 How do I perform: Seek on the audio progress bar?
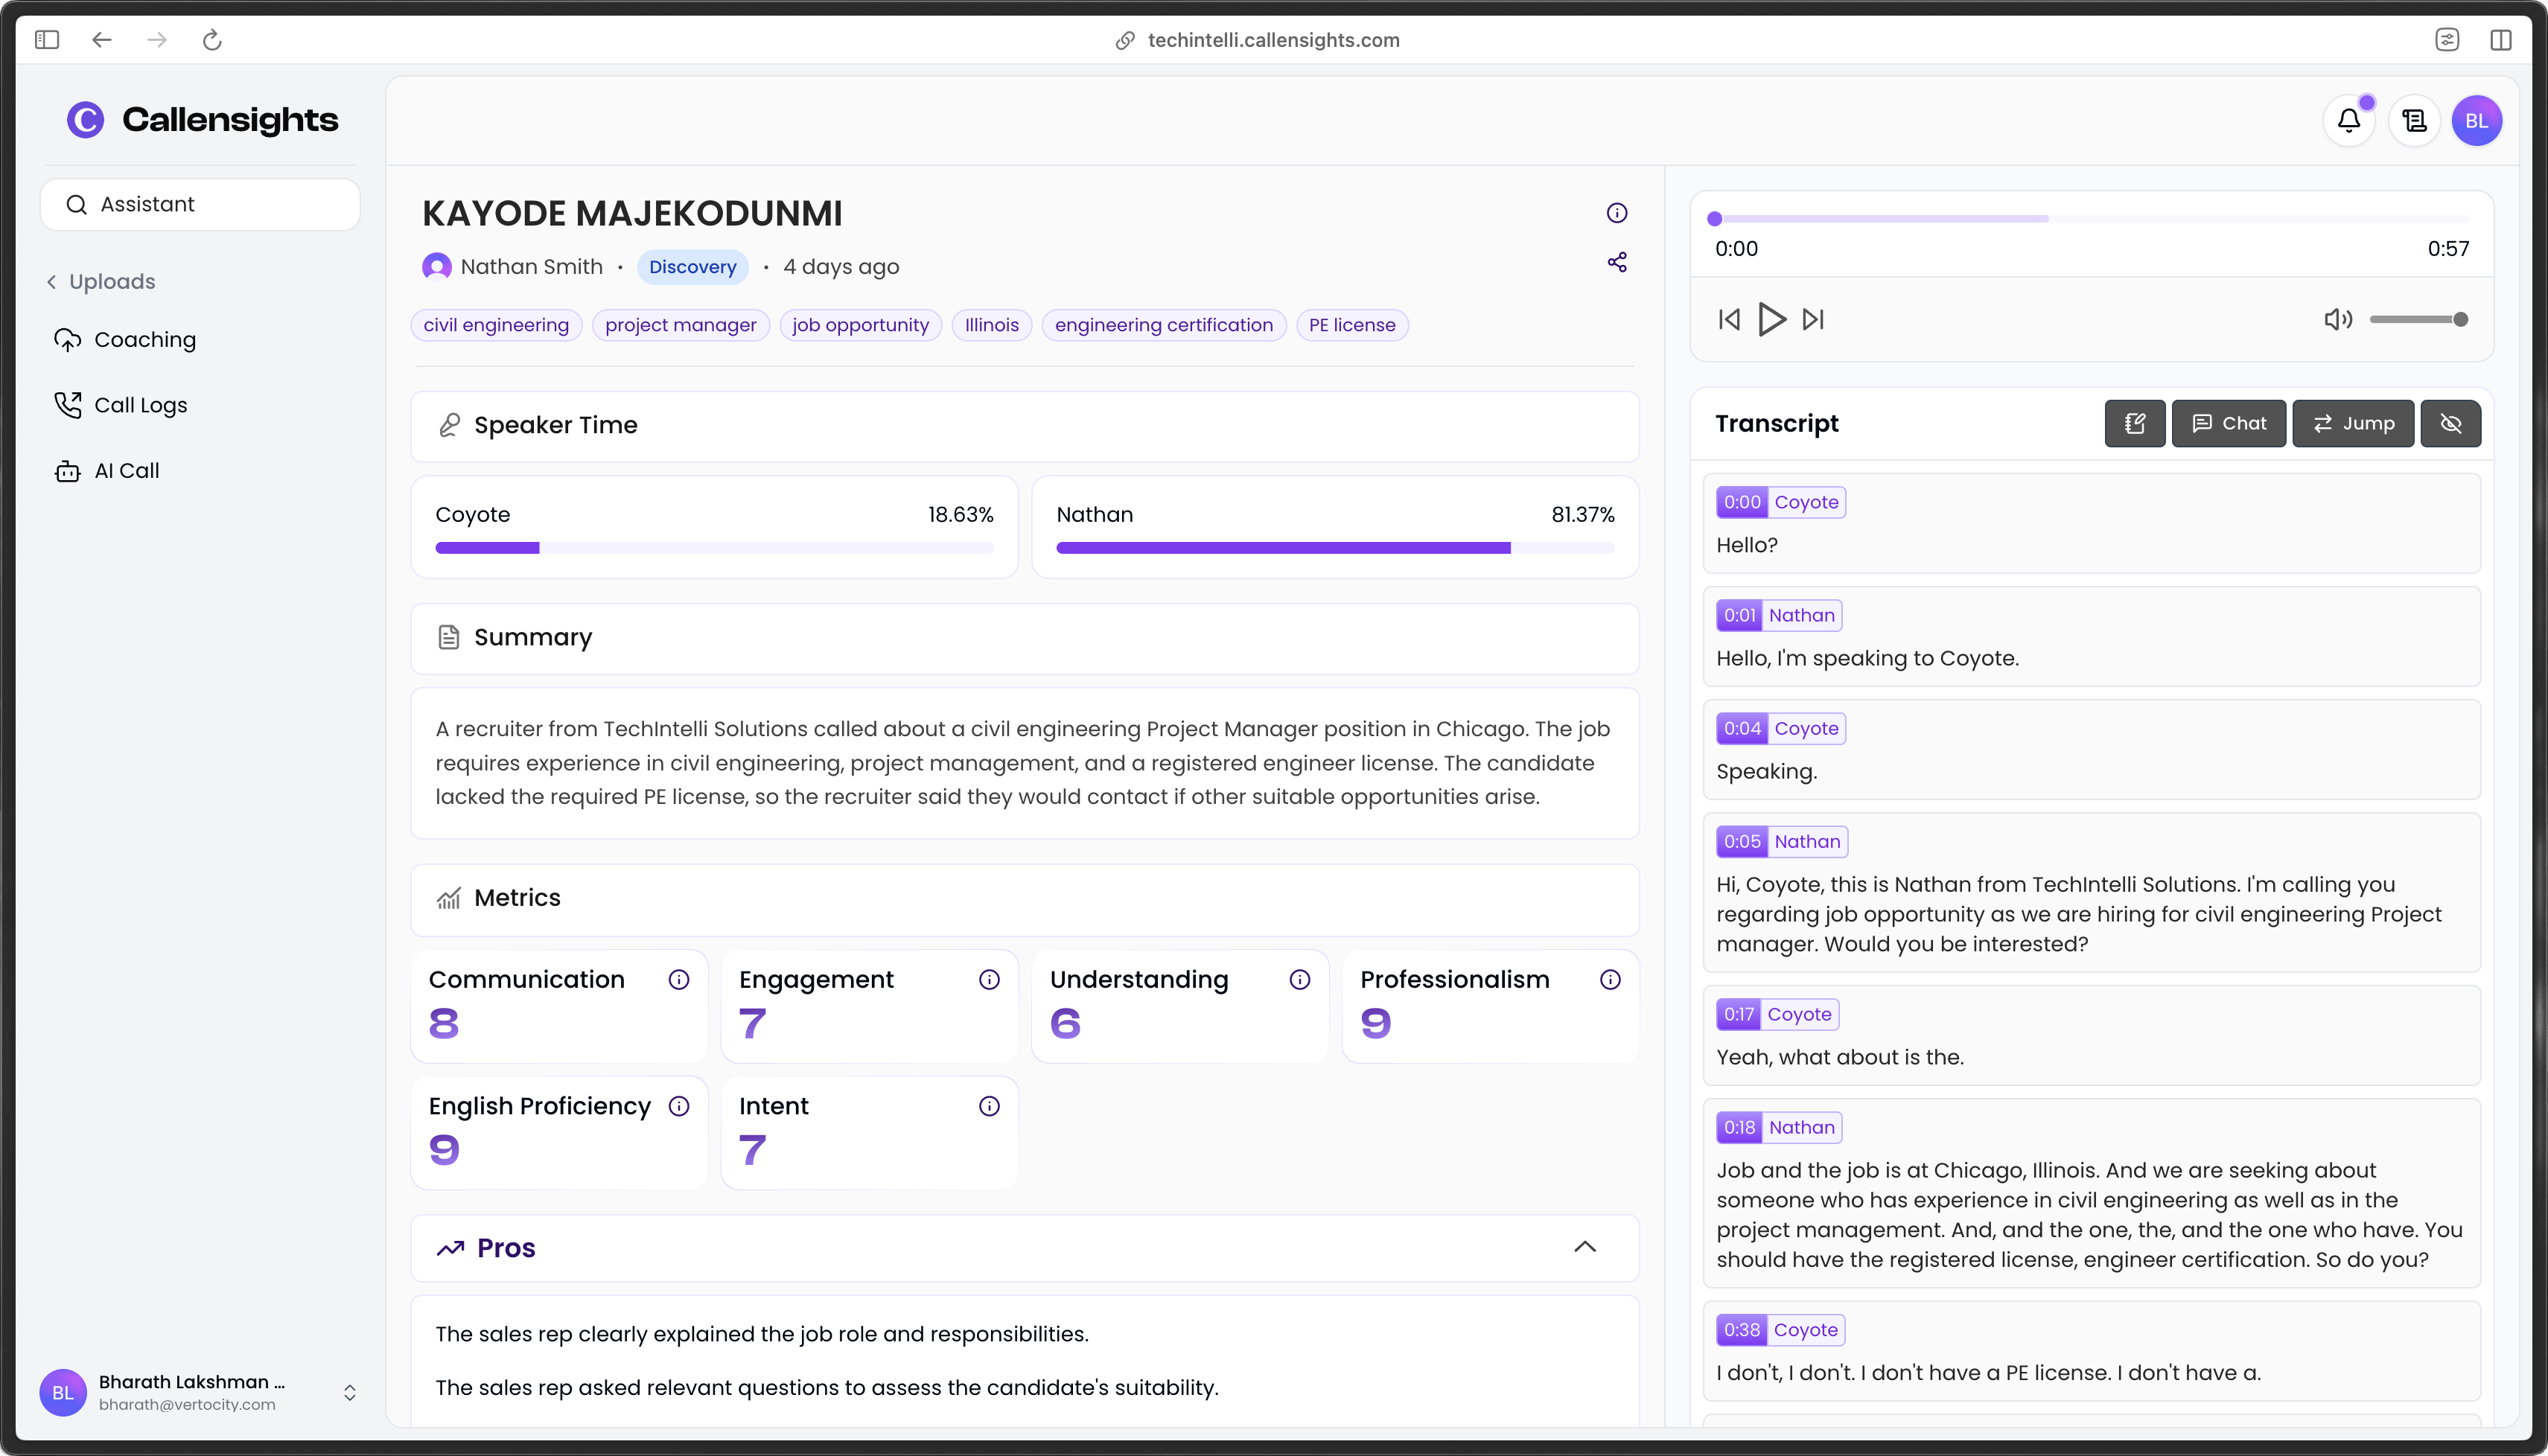2091,218
